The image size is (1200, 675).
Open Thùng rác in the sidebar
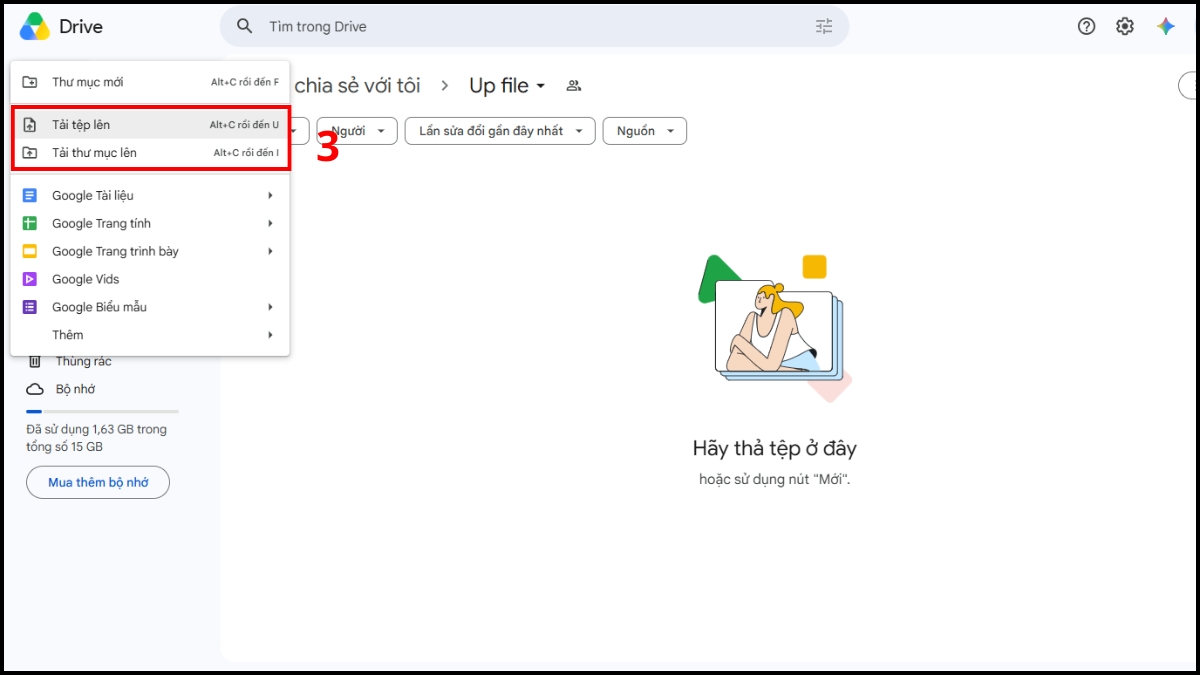click(84, 361)
